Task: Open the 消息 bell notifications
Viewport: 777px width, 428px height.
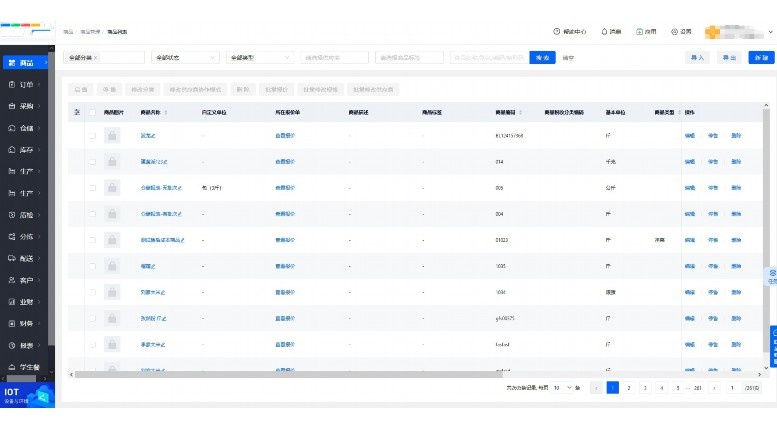Action: pyautogui.click(x=604, y=31)
